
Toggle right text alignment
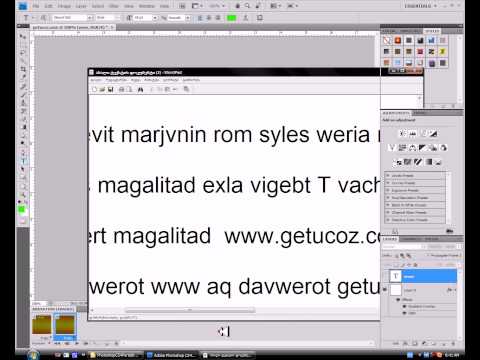tap(218, 18)
